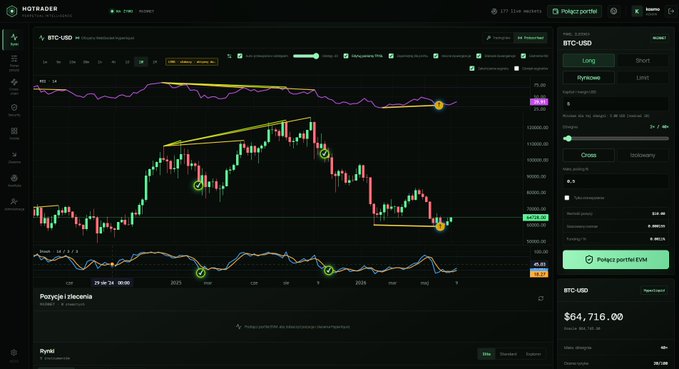Select the Rynkowe order type
The width and height of the screenshot is (679, 369).
[588, 78]
